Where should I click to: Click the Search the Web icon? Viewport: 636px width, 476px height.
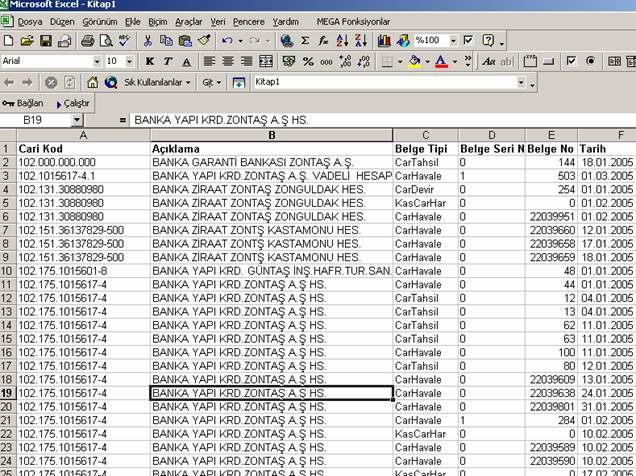pyautogui.click(x=111, y=82)
